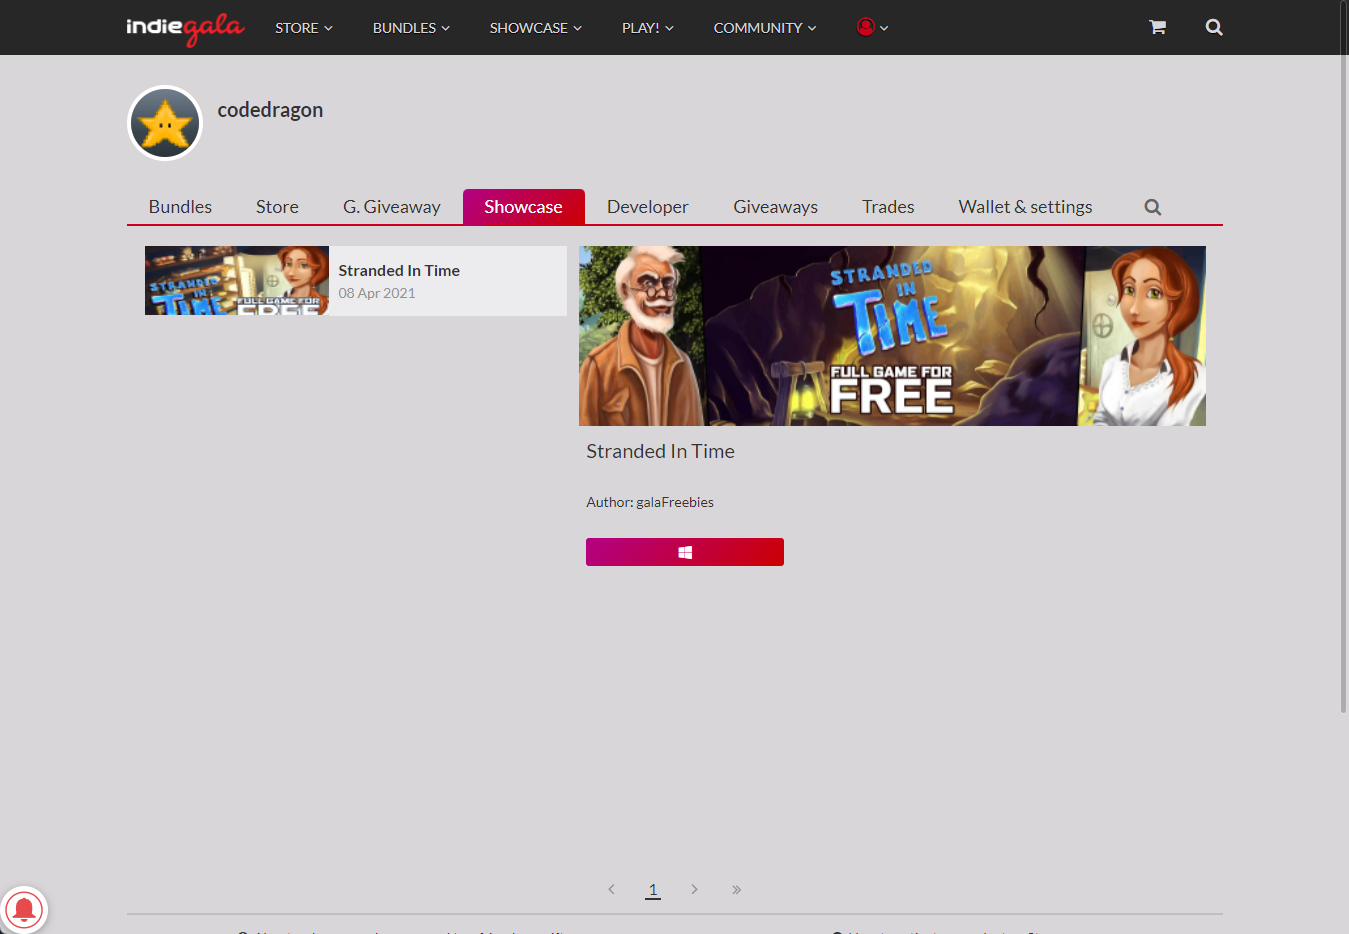The image size is (1349, 934).
Task: Expand the SHOWCASE dropdown menu
Action: tap(535, 28)
